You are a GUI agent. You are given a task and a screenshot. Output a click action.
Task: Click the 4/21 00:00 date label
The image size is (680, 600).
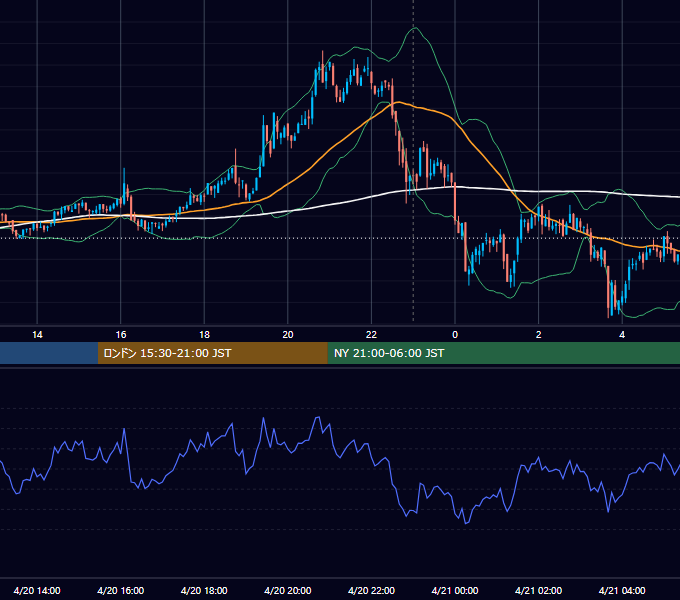pyautogui.click(x=455, y=590)
